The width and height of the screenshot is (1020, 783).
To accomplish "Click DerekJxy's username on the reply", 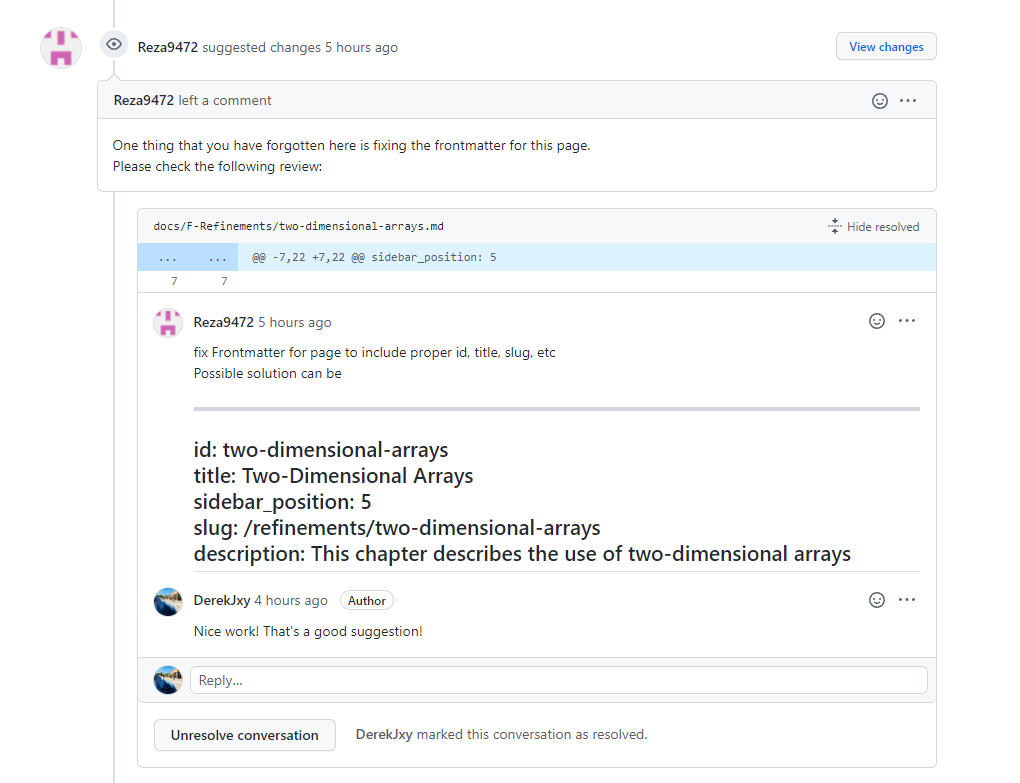I will 222,600.
